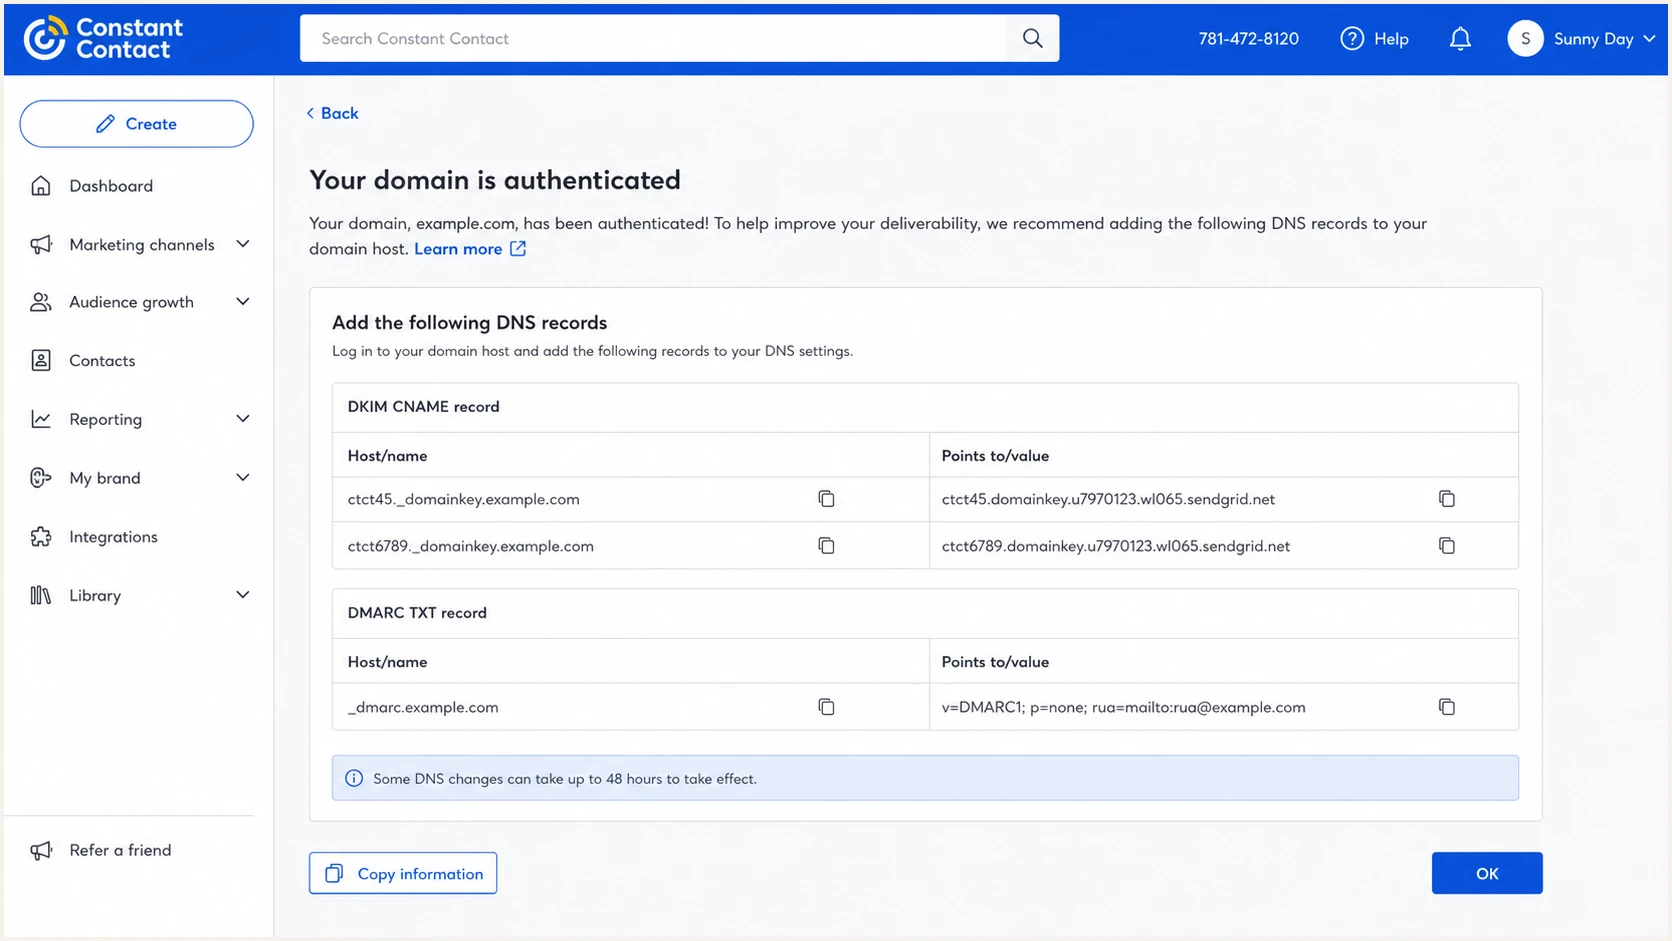Expand the Reporting chevron
Image resolution: width=1672 pixels, height=941 pixels.
243,419
